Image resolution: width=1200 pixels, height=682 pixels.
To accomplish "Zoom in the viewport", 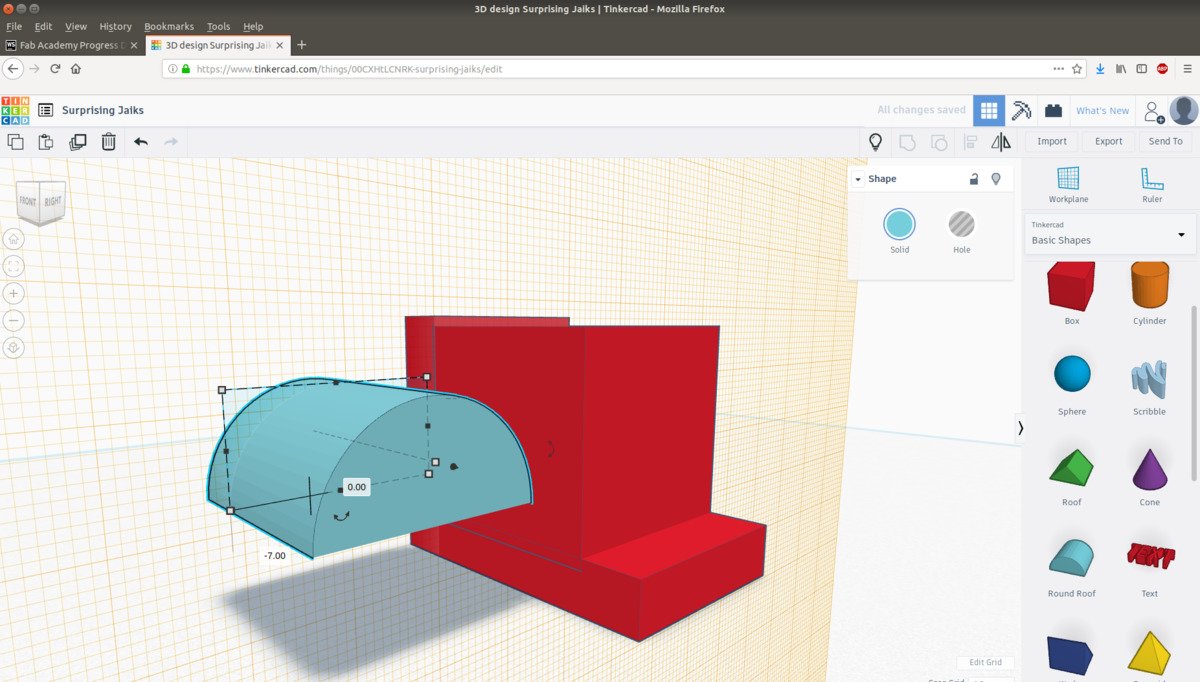I will [x=14, y=294].
